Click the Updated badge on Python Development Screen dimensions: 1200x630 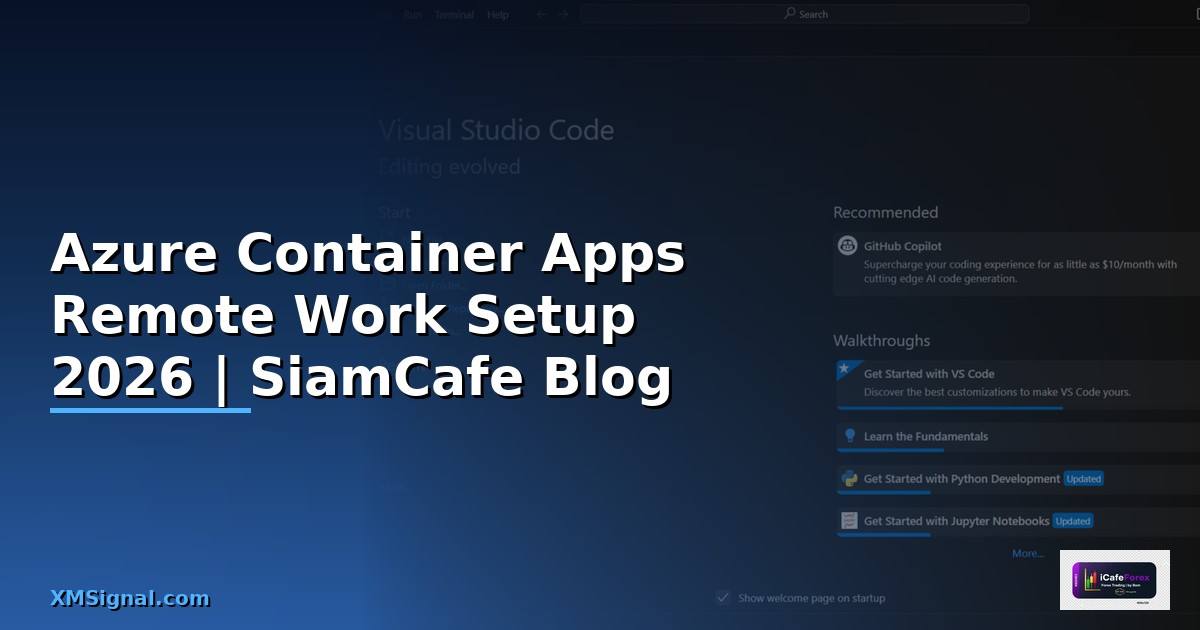(x=1083, y=479)
